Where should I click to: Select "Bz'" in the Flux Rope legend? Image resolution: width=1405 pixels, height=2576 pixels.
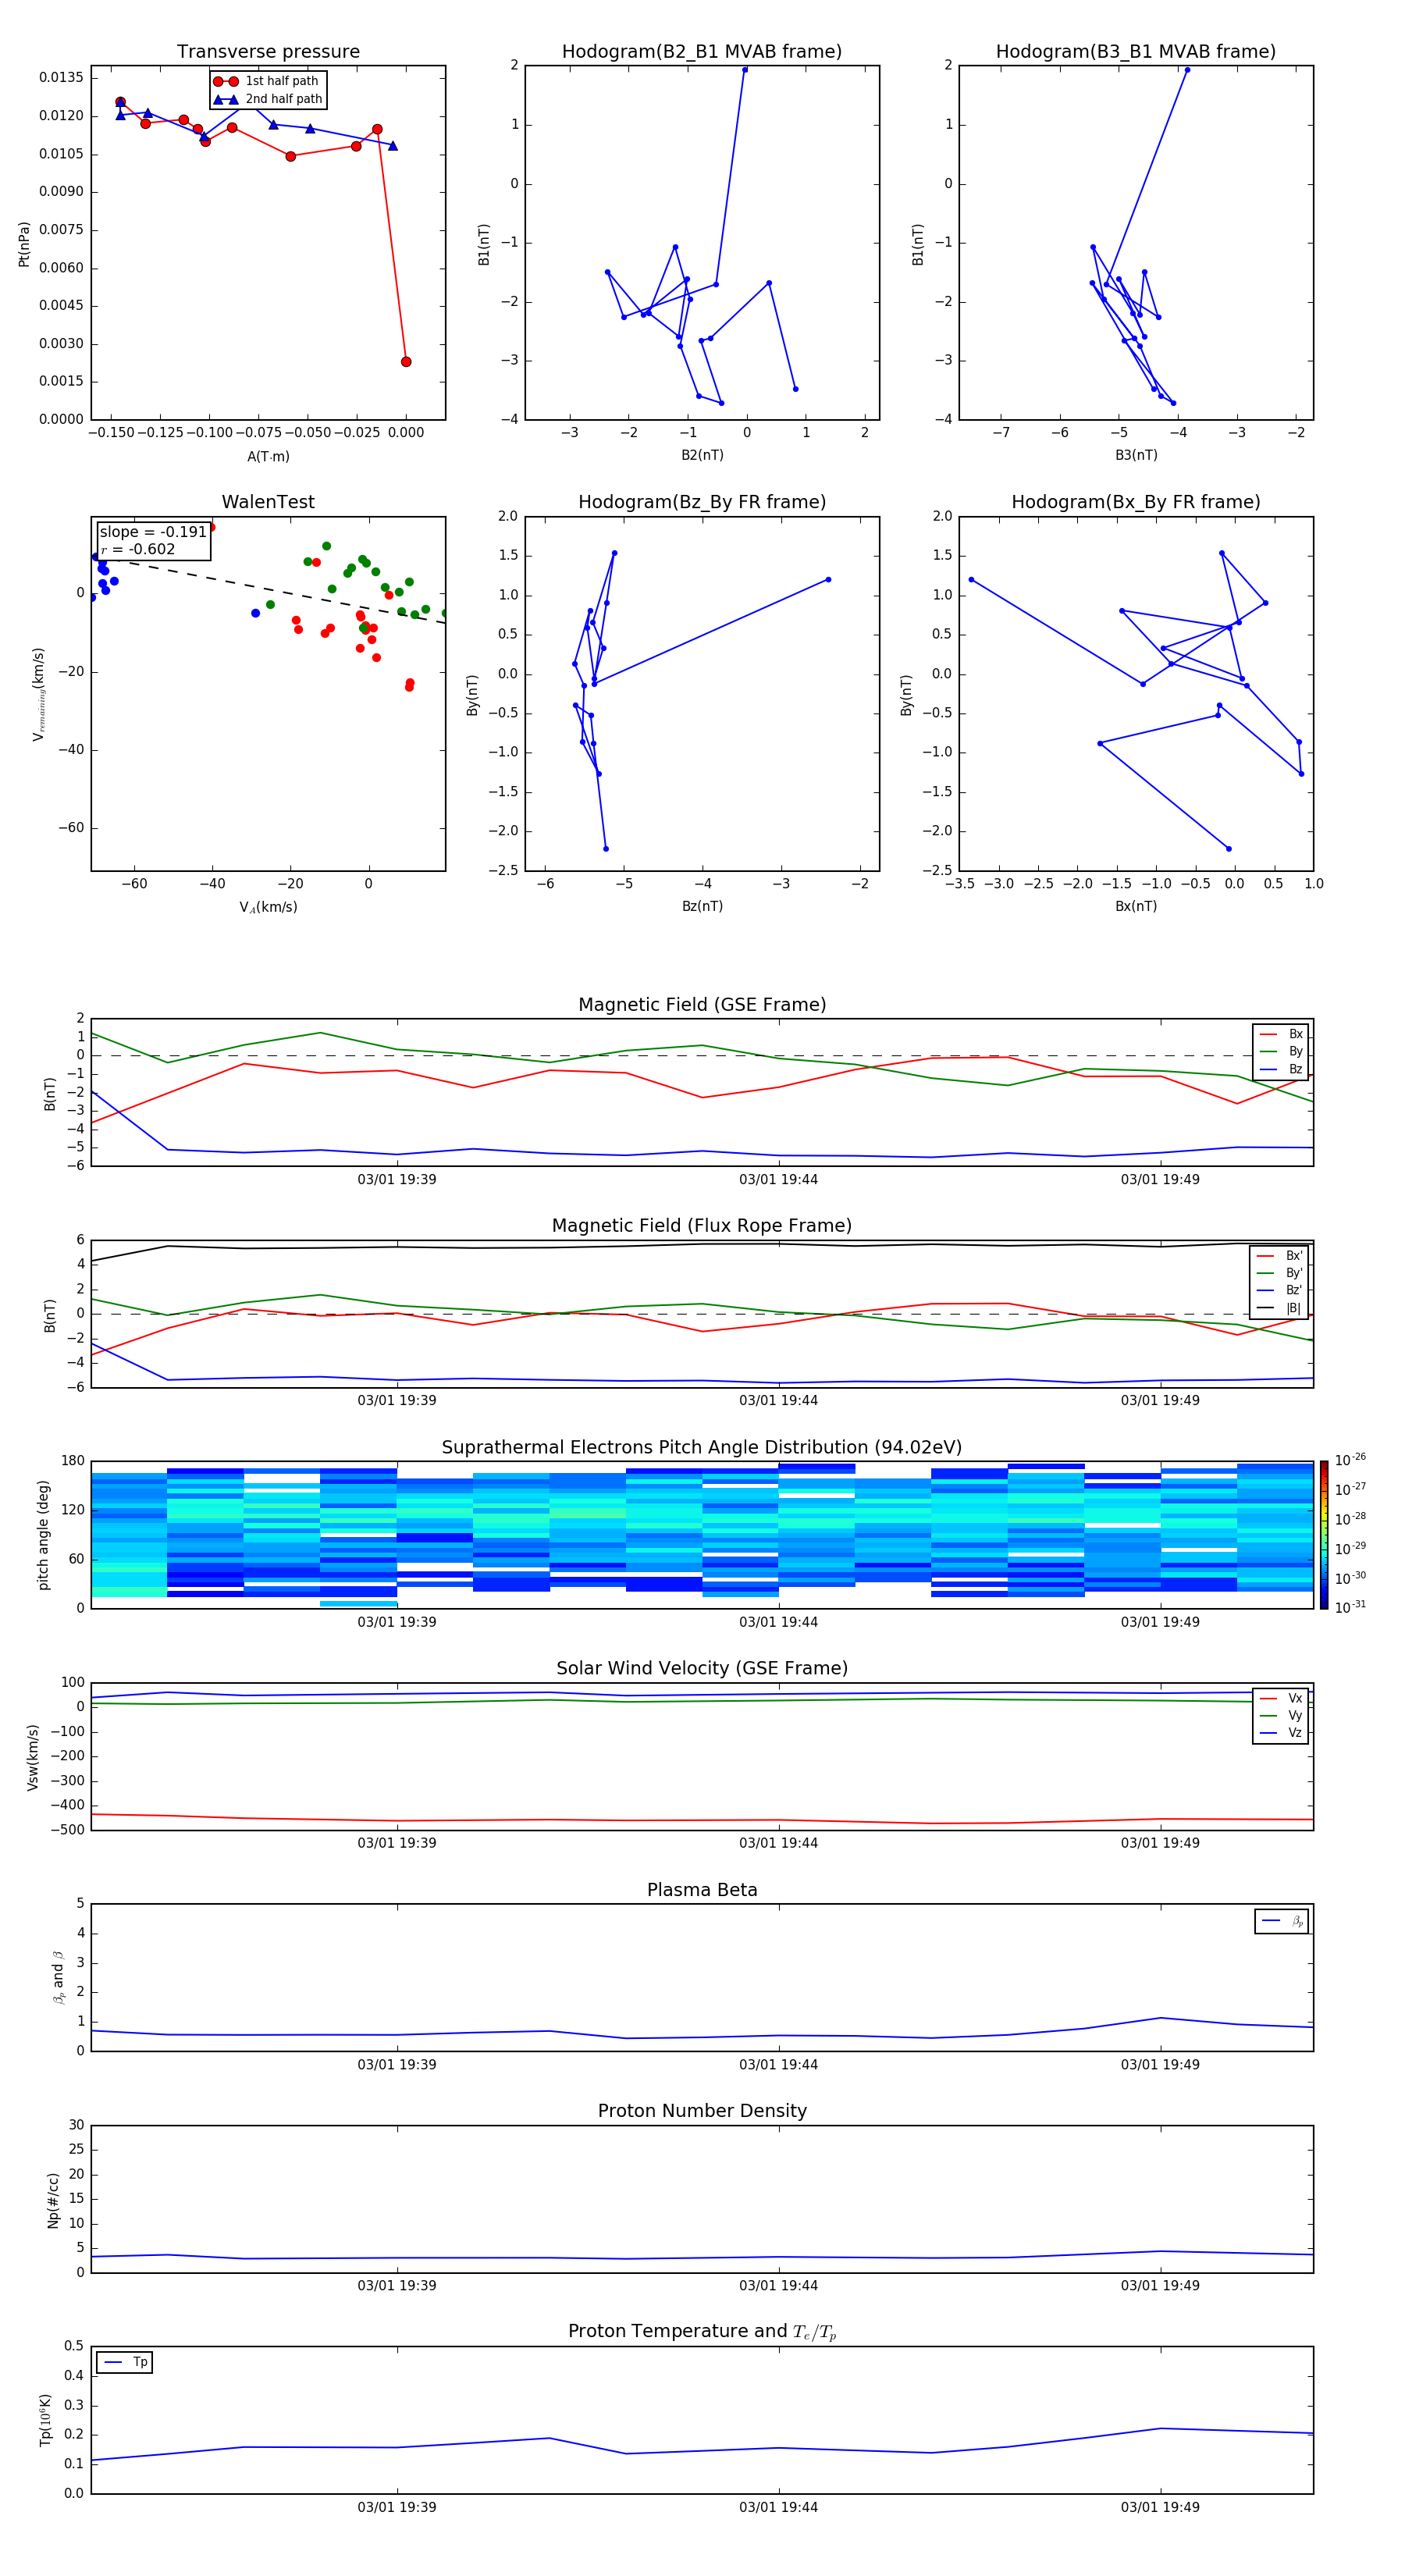coord(1280,1290)
